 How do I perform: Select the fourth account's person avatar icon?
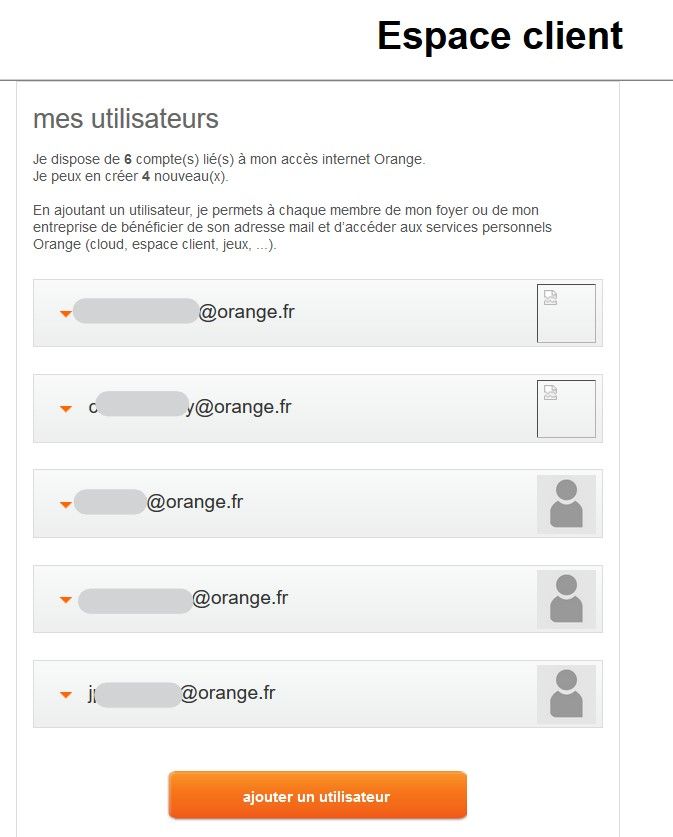click(x=566, y=599)
